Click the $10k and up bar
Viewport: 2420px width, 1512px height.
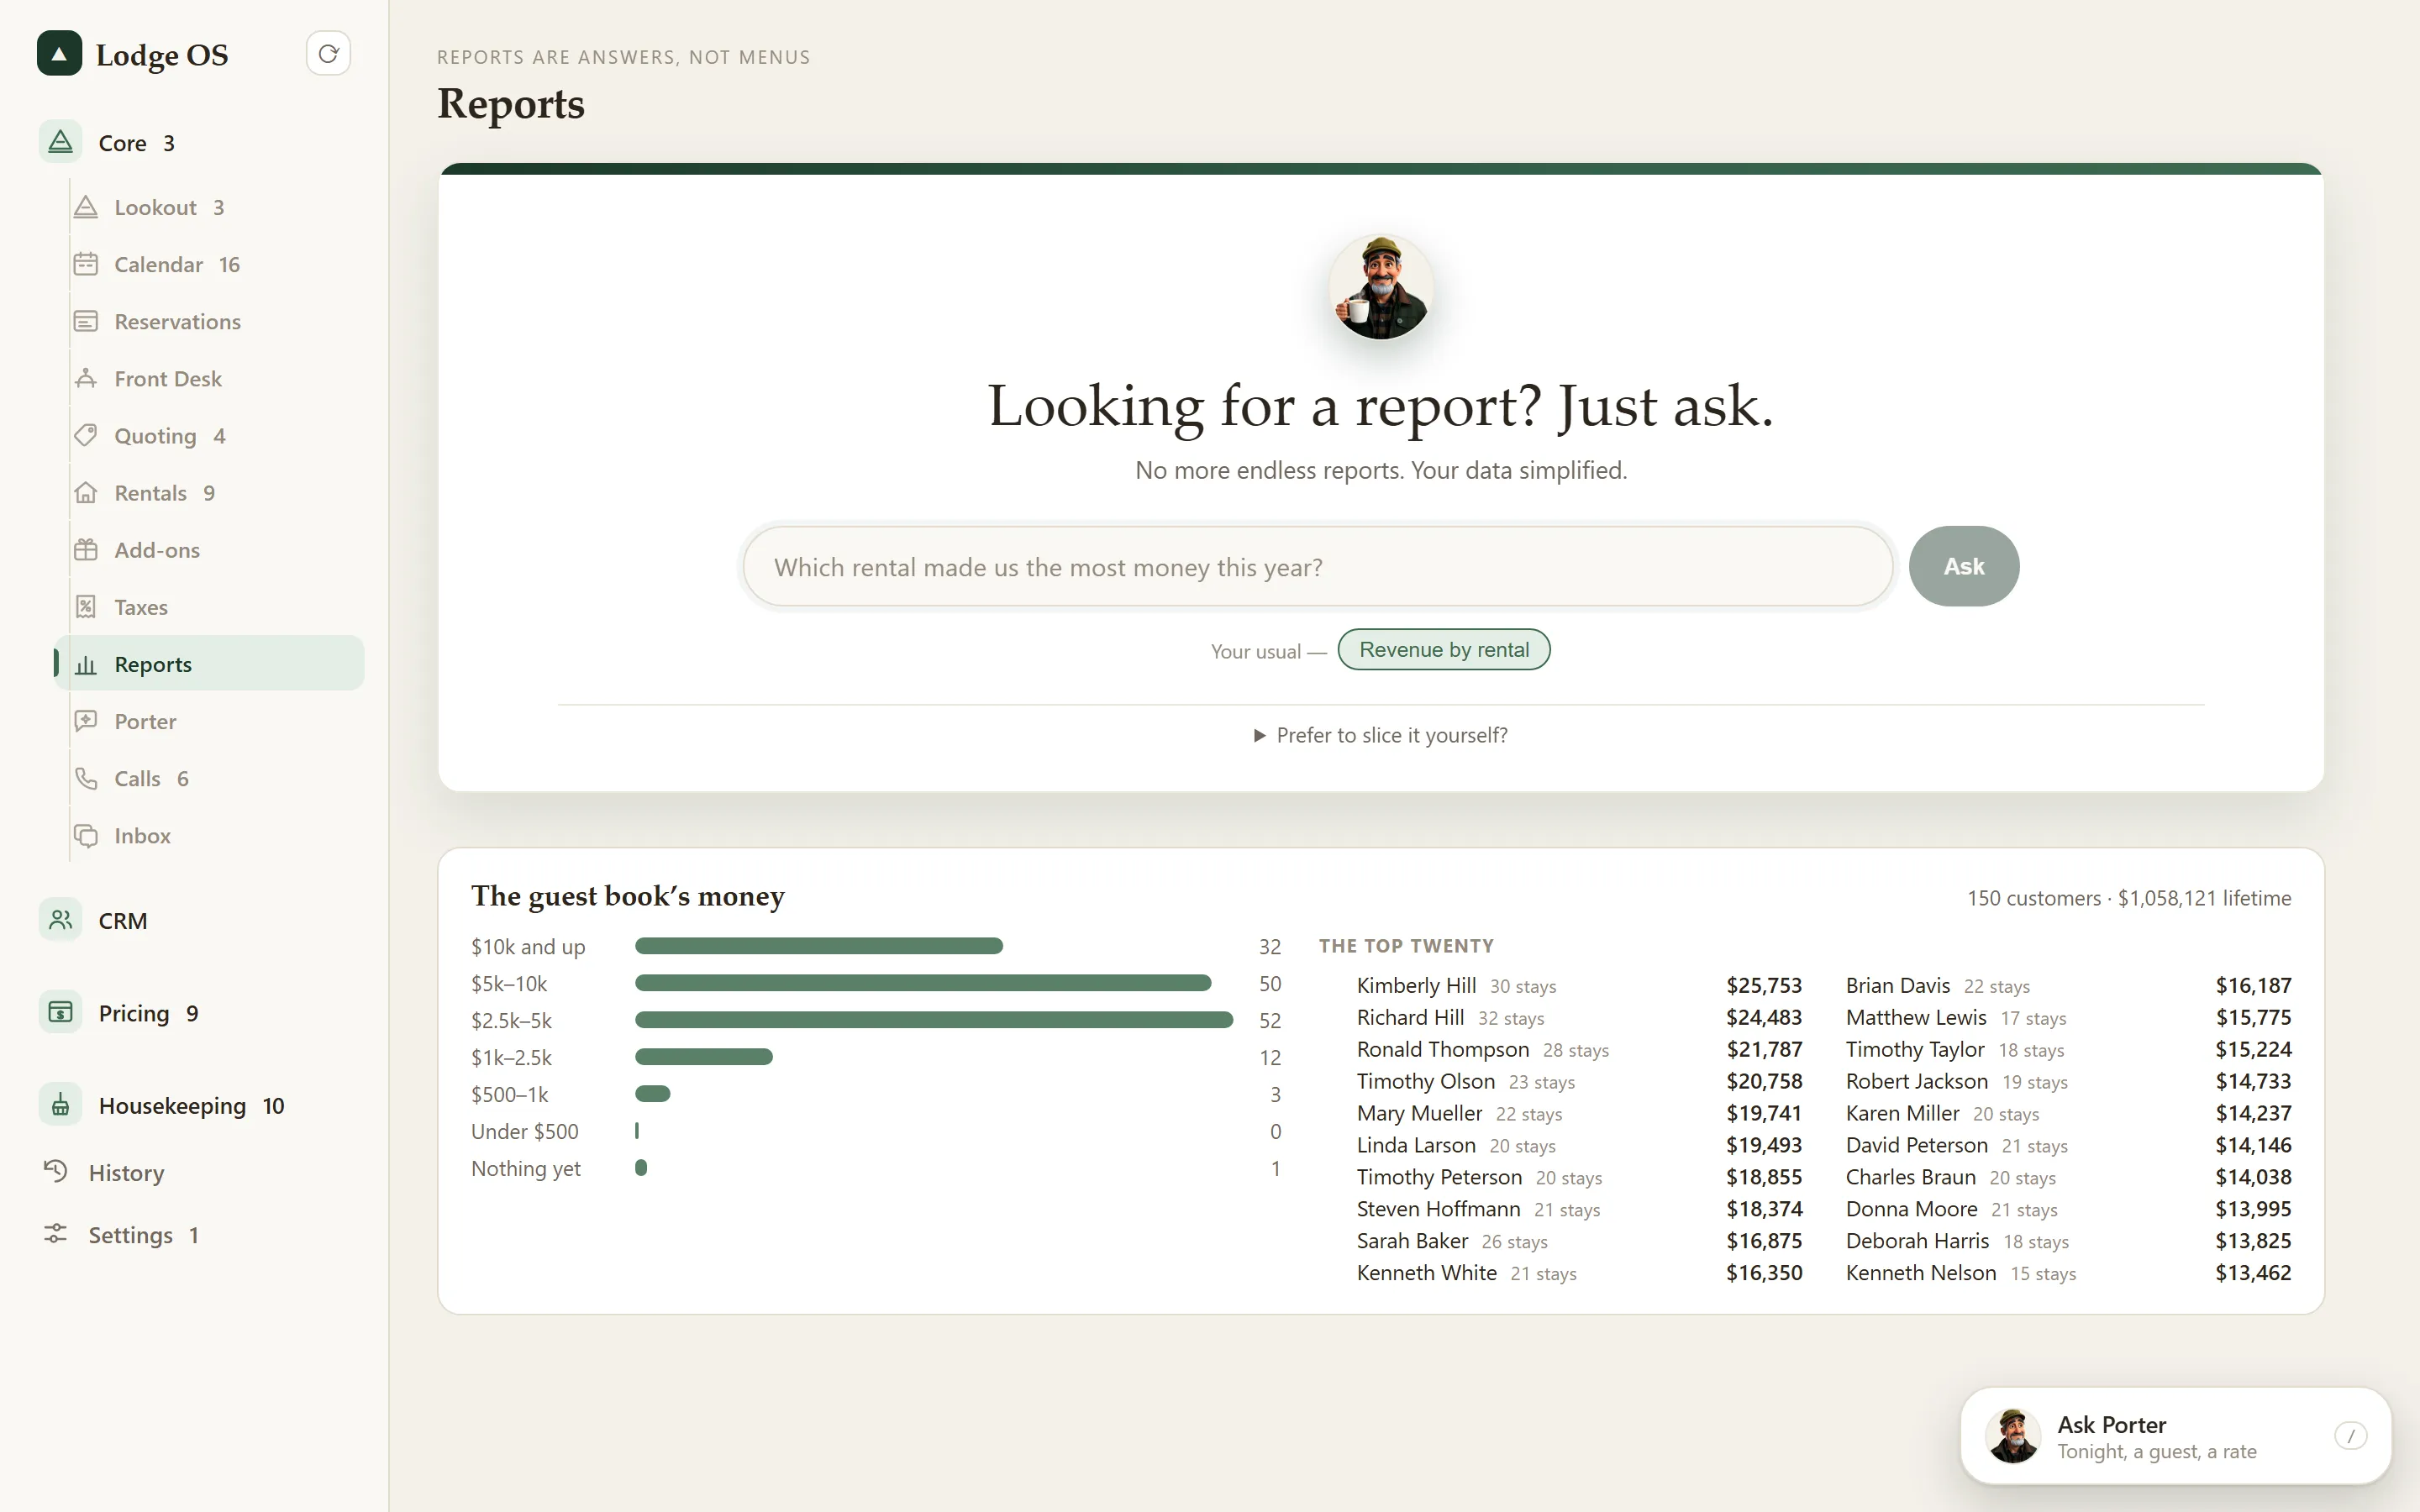click(x=818, y=946)
